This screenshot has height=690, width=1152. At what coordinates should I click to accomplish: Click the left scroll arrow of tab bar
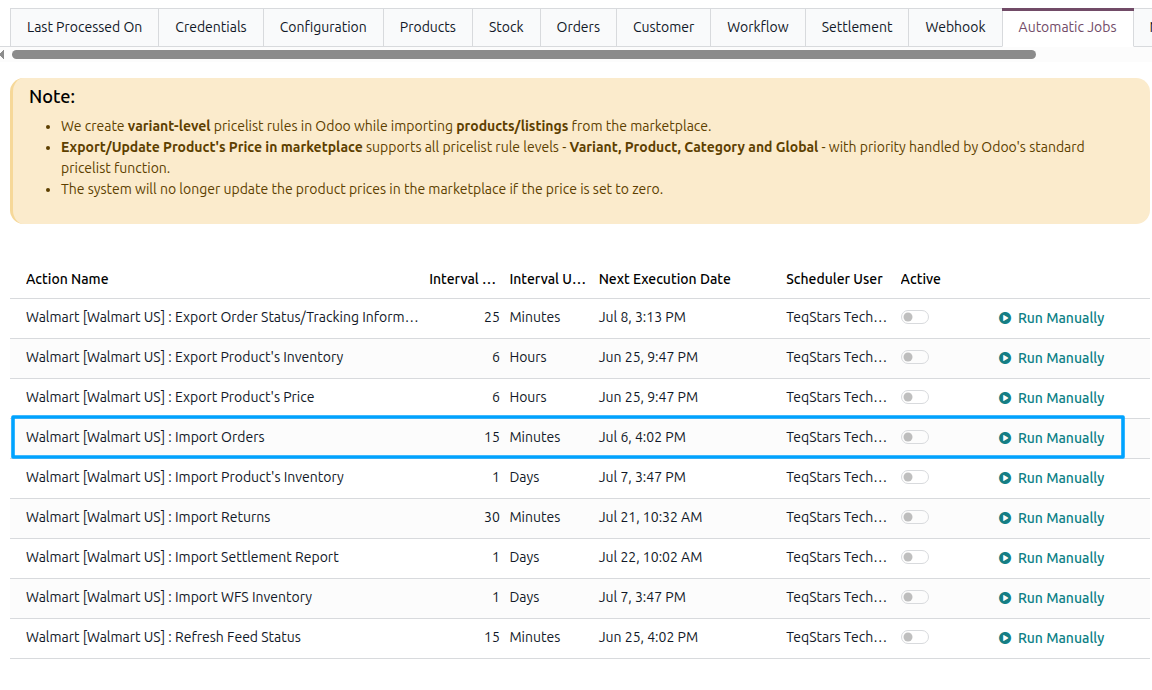click(x=2, y=54)
